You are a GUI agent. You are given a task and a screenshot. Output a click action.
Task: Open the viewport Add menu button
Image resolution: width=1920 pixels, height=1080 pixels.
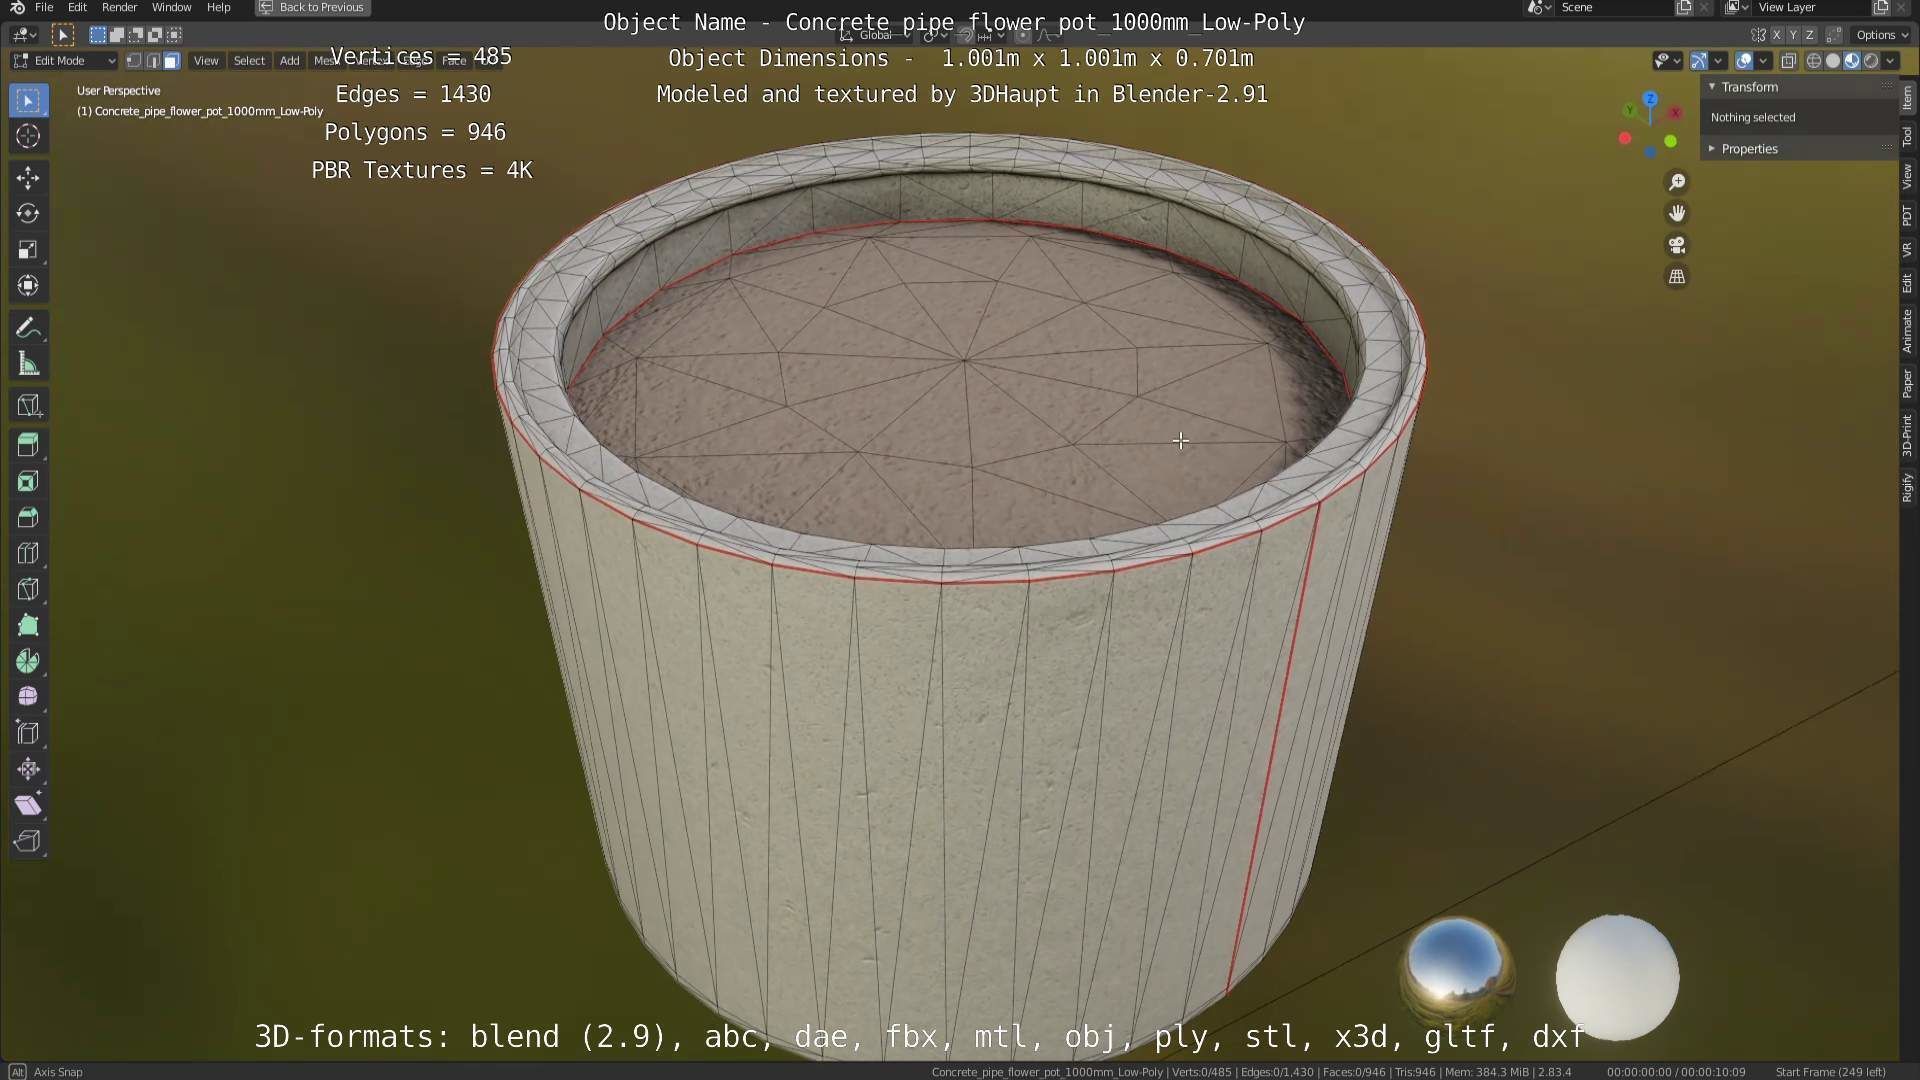pos(289,61)
